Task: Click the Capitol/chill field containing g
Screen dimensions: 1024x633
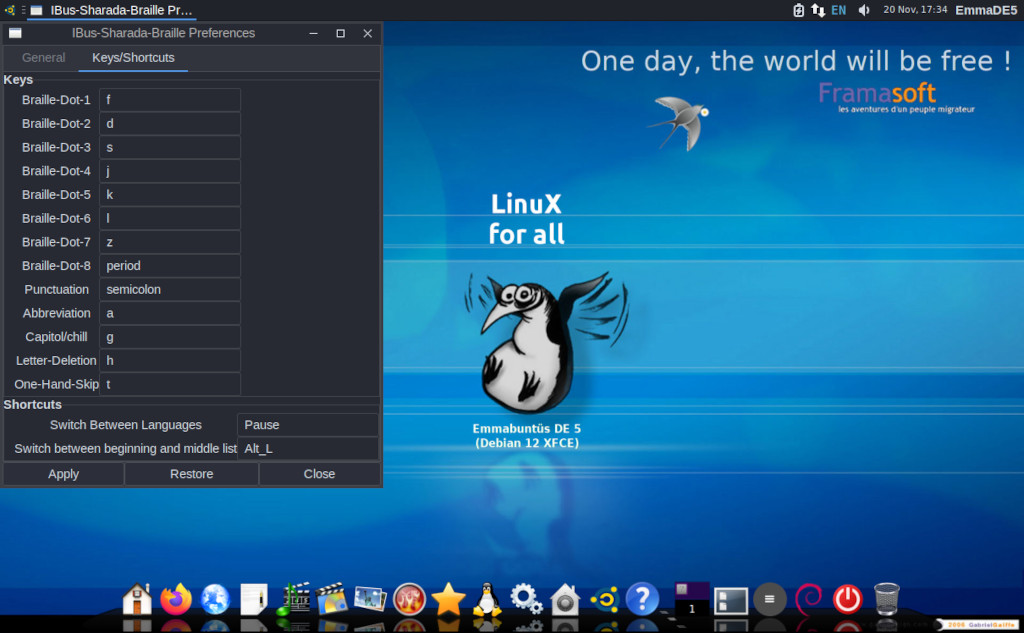Action: [170, 337]
